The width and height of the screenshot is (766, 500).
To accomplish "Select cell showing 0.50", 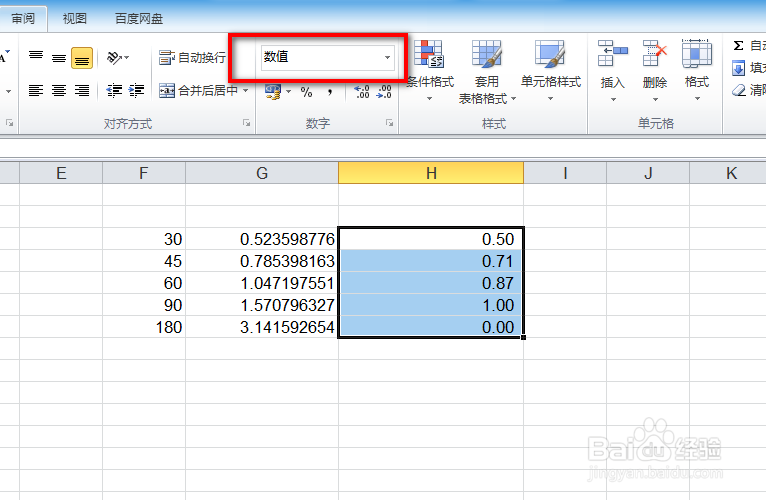I will 431,239.
